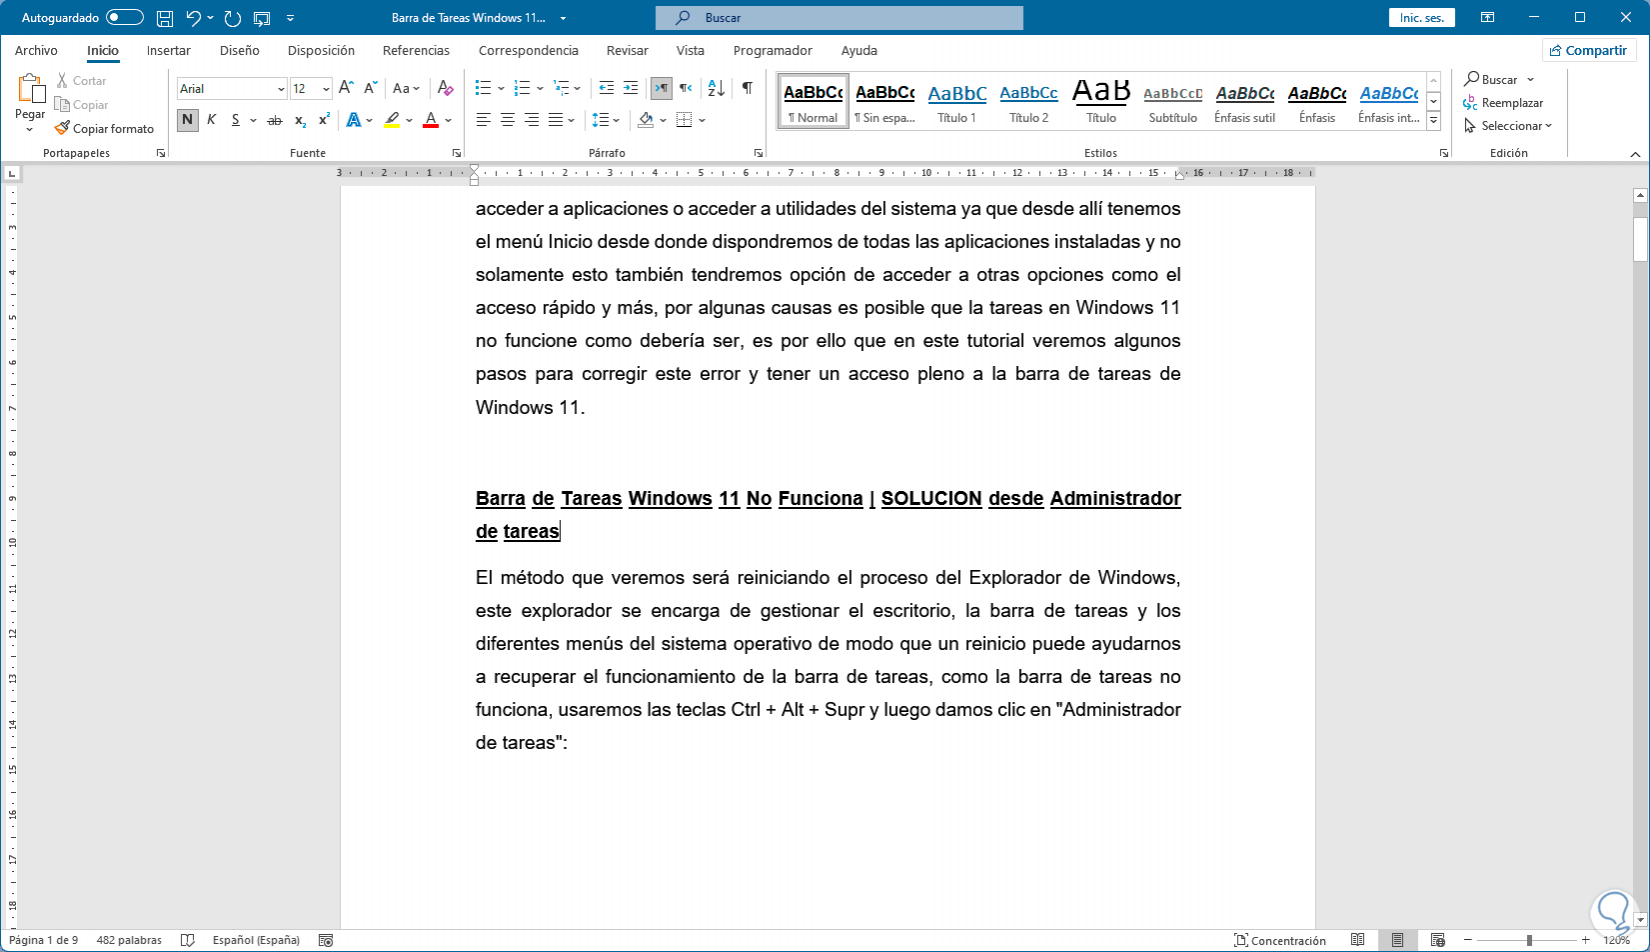Screen dimensions: 1650x952
Task: Increase the paragraph indent
Action: pyautogui.click(x=630, y=88)
